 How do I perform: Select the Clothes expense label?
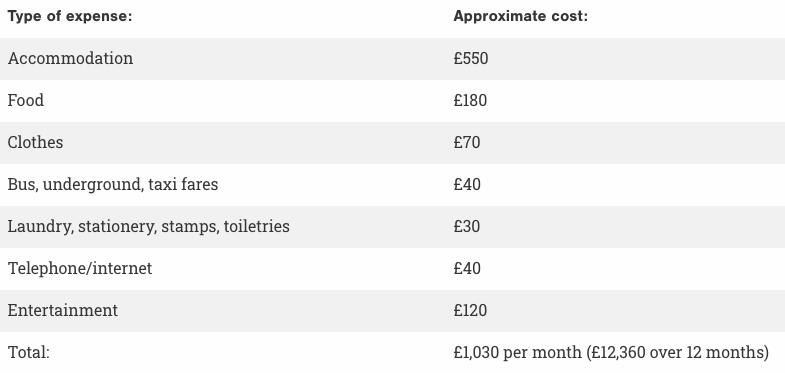(x=35, y=142)
